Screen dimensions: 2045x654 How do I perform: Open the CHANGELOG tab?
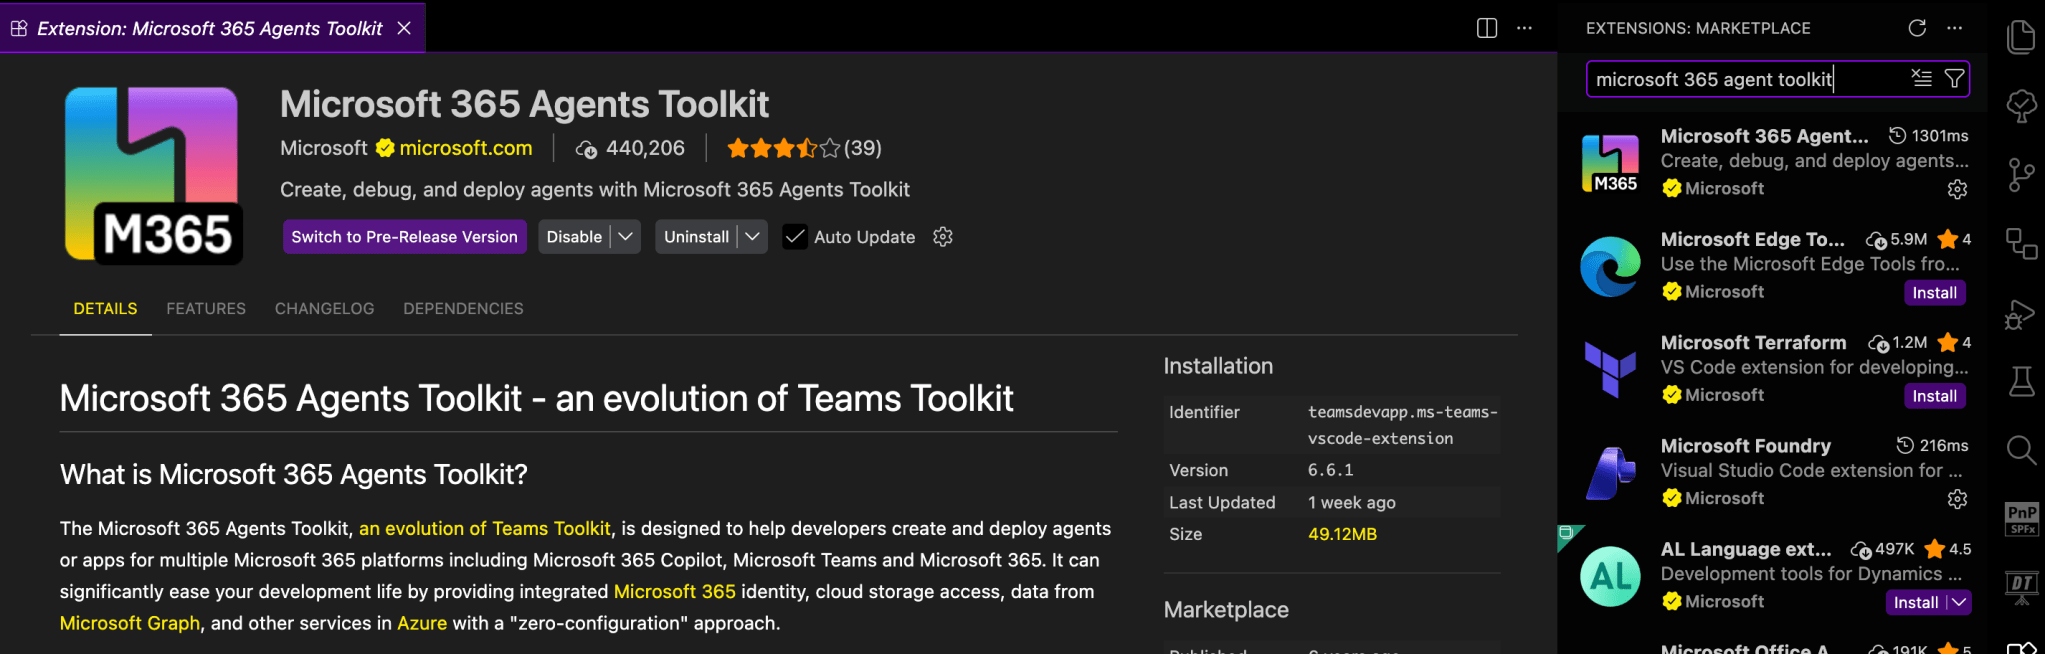point(324,309)
